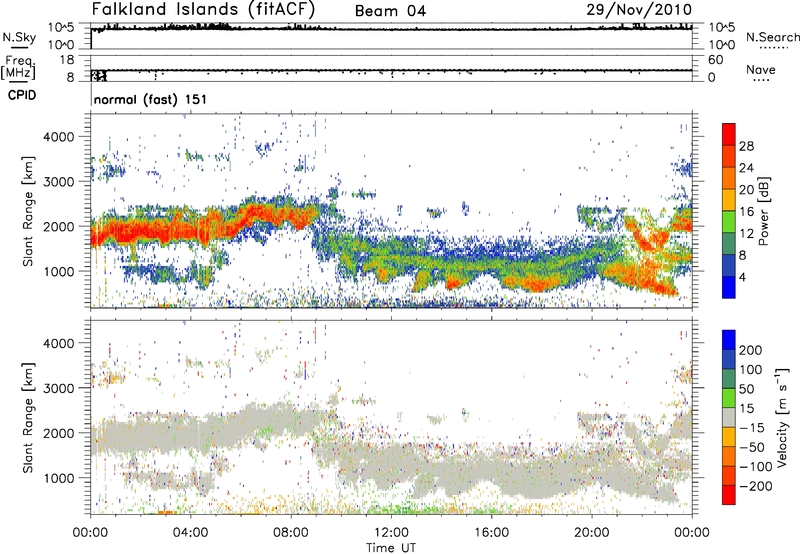Click the "Velocity [m s-1]" colorbar title
This screenshot has height=554, width=800.
782,417
